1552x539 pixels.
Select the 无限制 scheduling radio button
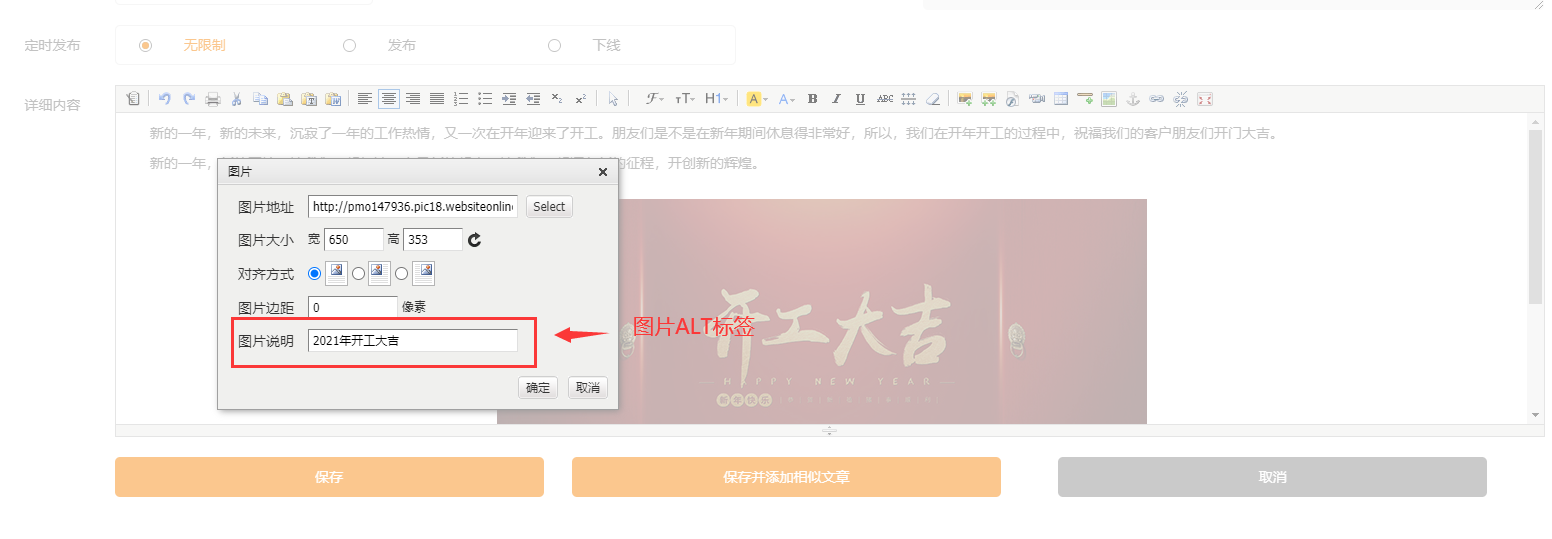pos(145,45)
